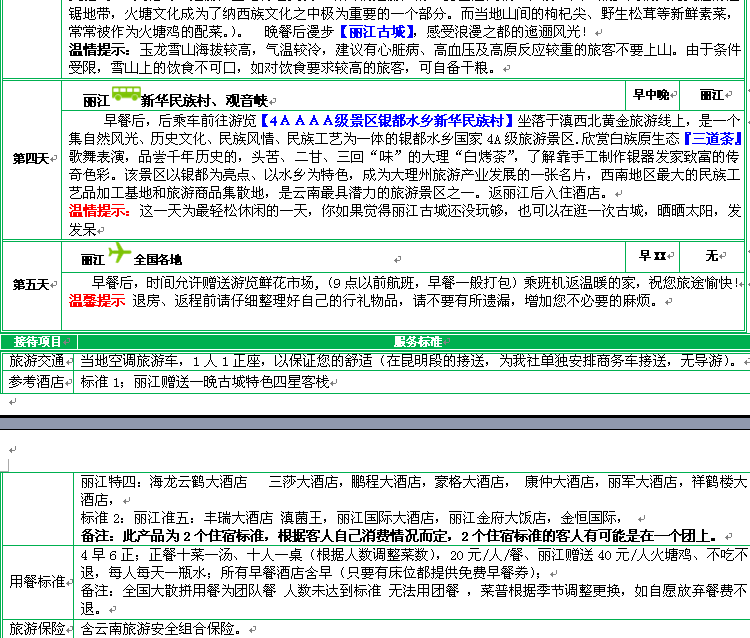Click the 旅游交通 row label
The width and height of the screenshot is (750, 638).
click(x=37, y=360)
